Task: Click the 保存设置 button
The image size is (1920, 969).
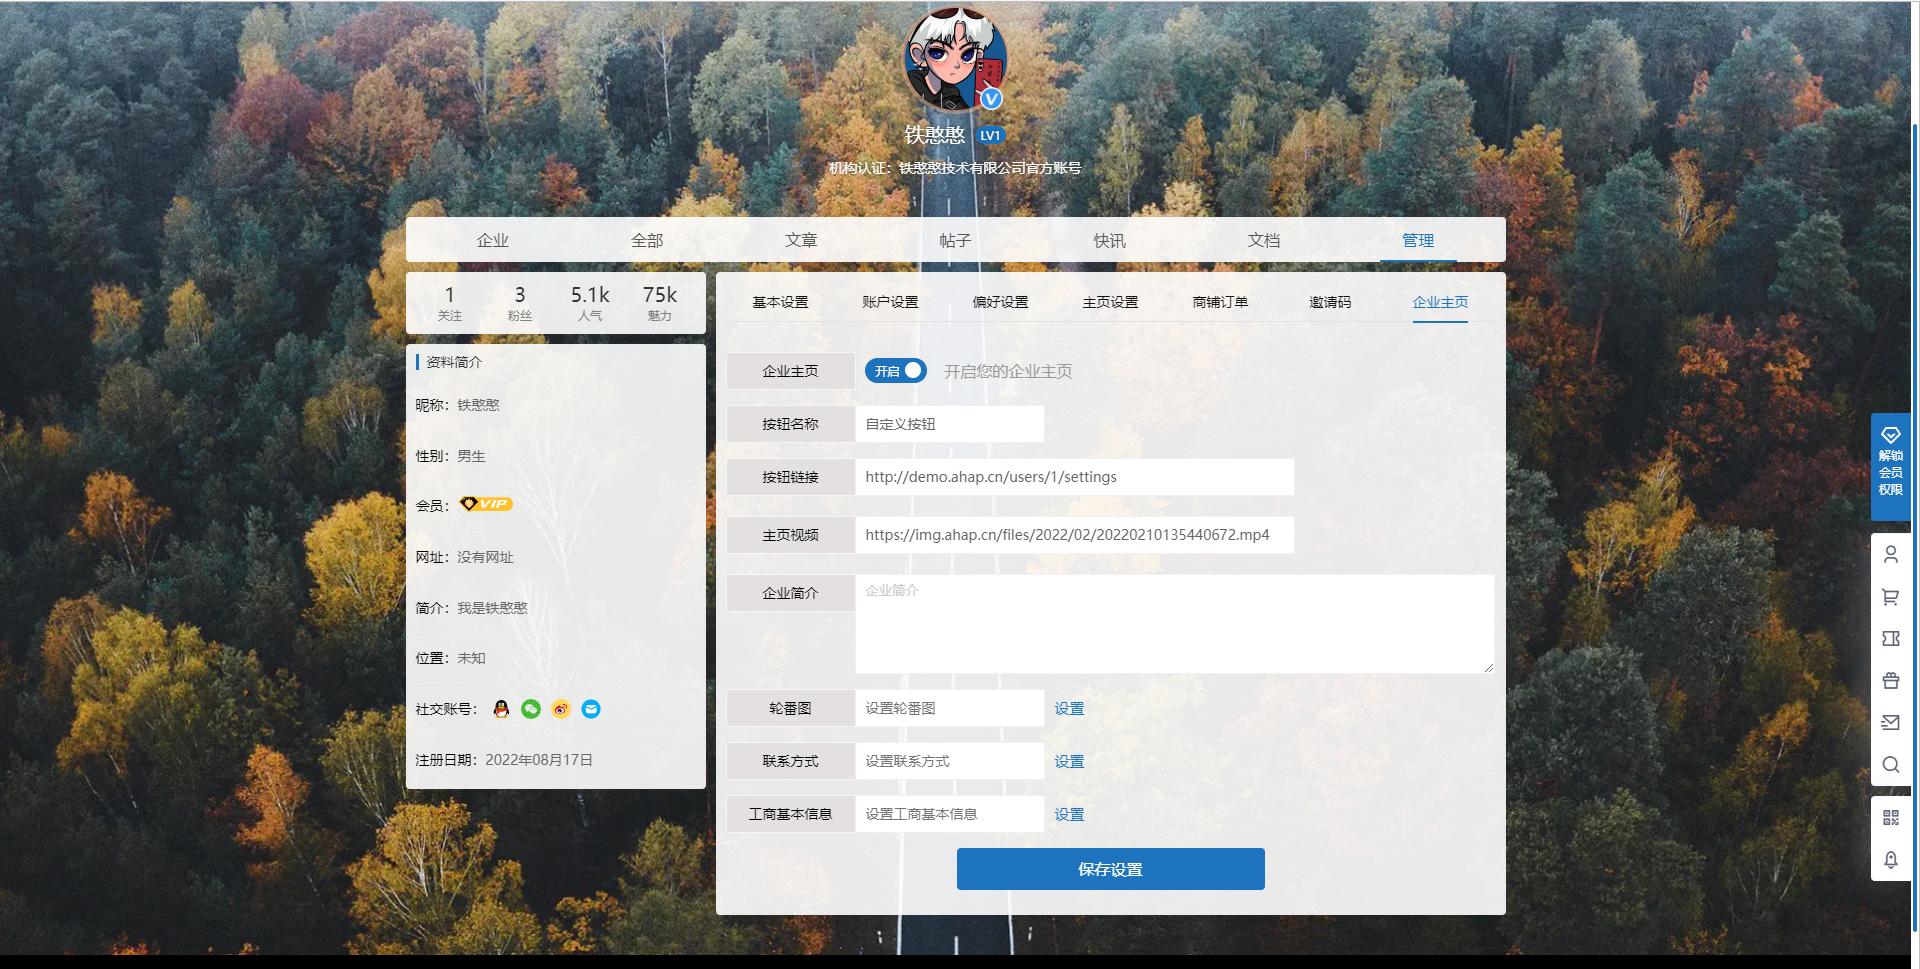Action: (x=1110, y=869)
